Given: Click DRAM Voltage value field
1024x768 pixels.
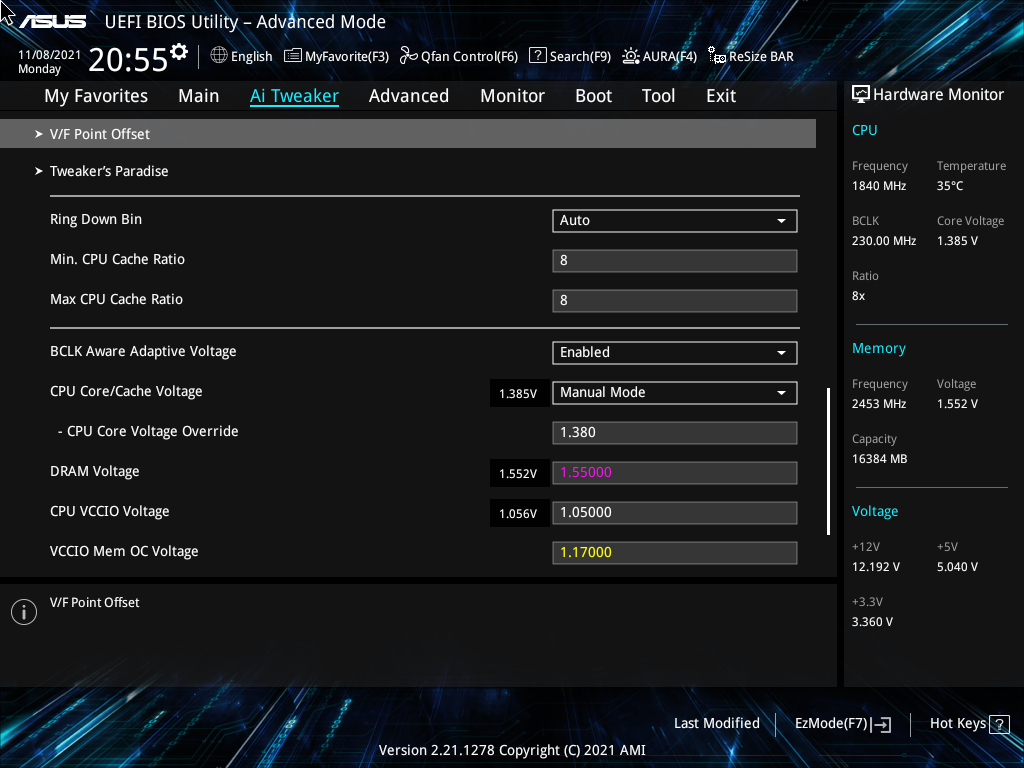Looking at the screenshot, I should pos(675,472).
